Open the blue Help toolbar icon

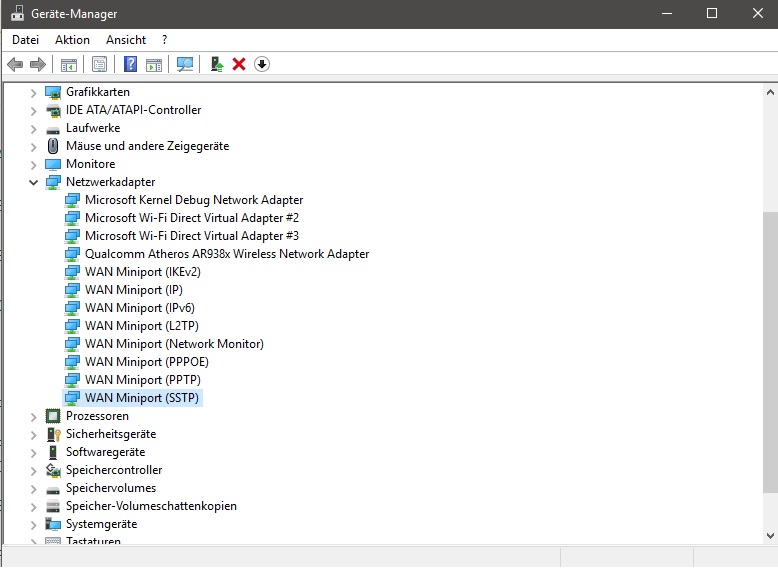[x=130, y=64]
